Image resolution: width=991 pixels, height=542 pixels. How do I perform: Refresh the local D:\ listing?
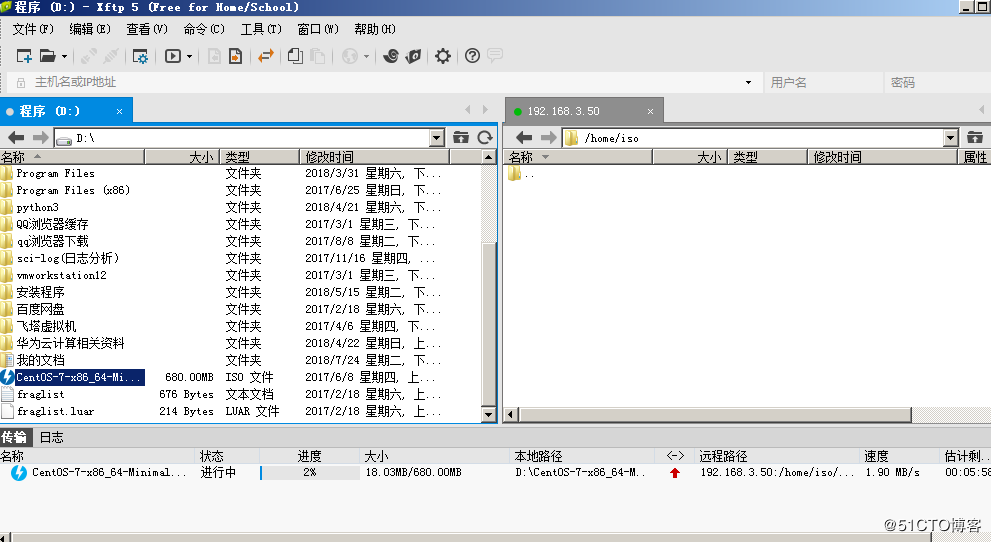point(485,137)
